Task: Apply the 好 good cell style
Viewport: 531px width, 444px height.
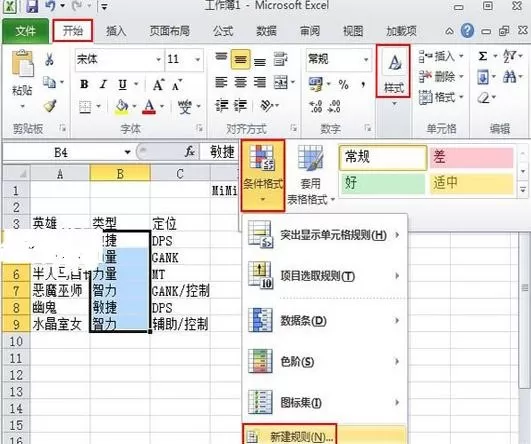Action: (x=383, y=183)
